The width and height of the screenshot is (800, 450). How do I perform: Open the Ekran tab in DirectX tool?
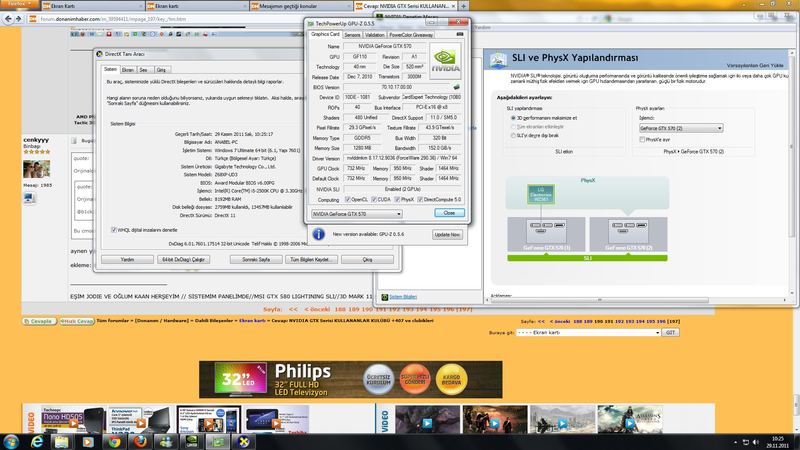tap(128, 69)
